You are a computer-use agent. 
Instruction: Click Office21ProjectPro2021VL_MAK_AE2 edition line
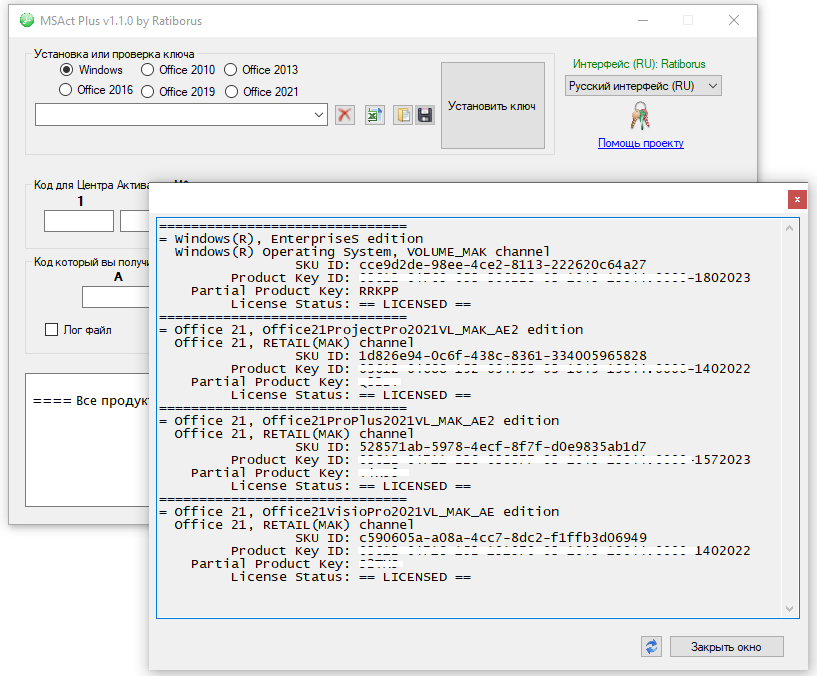tap(371, 330)
